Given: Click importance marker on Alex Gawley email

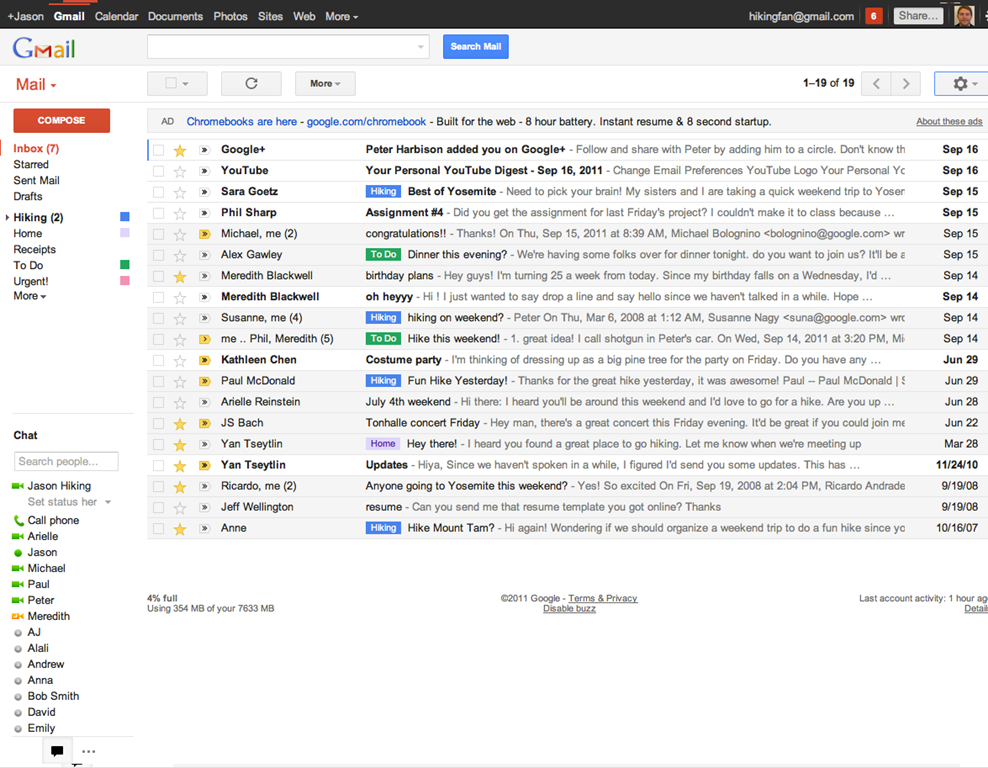Looking at the screenshot, I should click(x=204, y=255).
